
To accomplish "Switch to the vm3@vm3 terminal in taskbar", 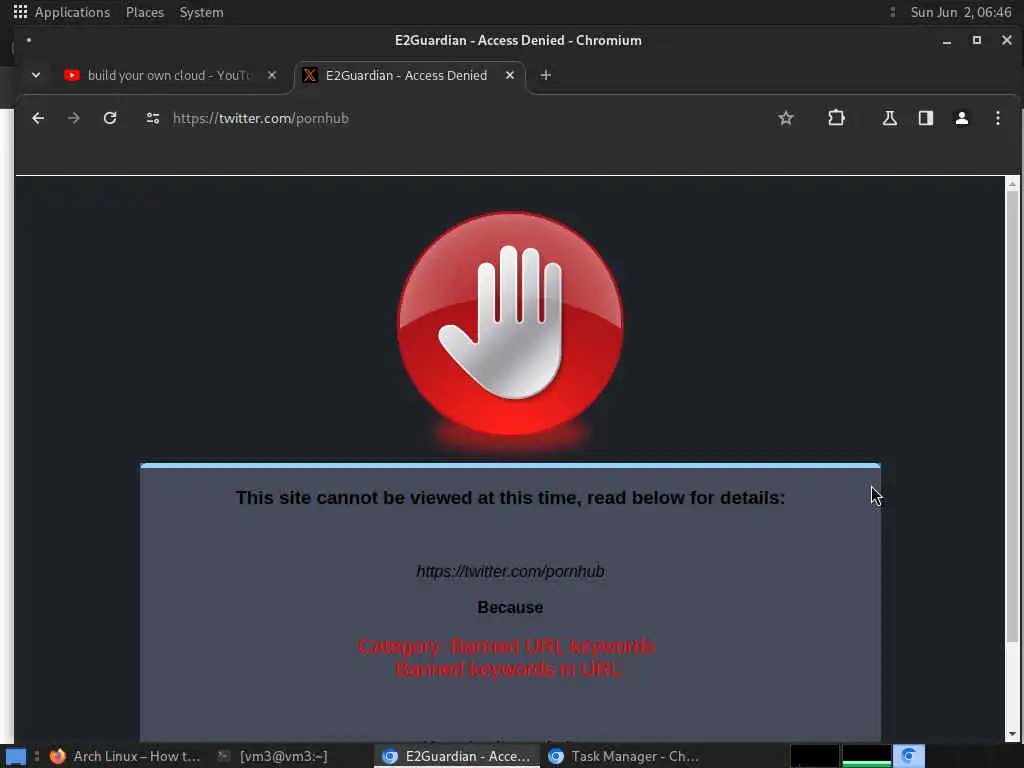I will (x=272, y=756).
